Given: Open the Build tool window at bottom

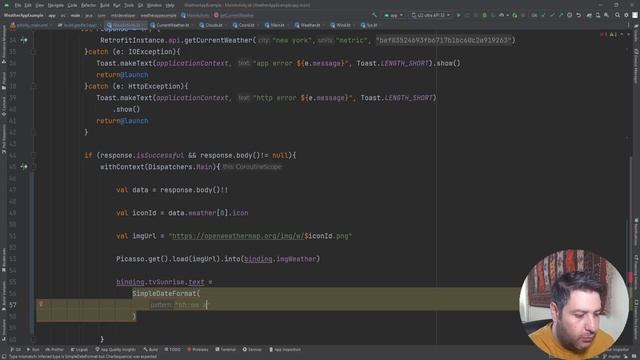Looking at the screenshot, I should point(151,349).
